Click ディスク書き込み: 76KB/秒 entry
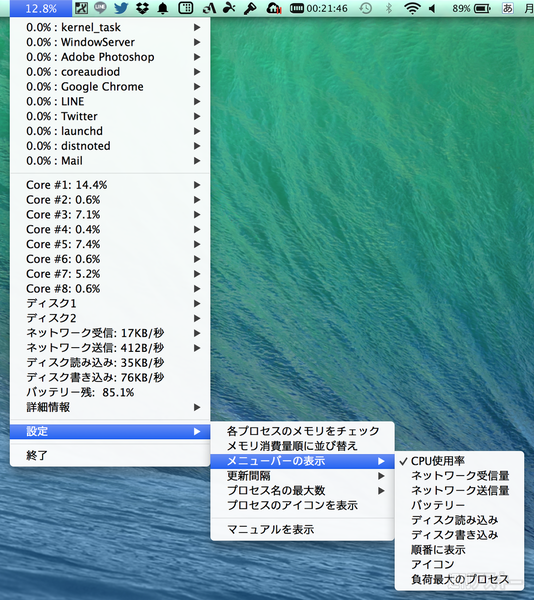Viewport: 534px width, 600px height. [110, 378]
